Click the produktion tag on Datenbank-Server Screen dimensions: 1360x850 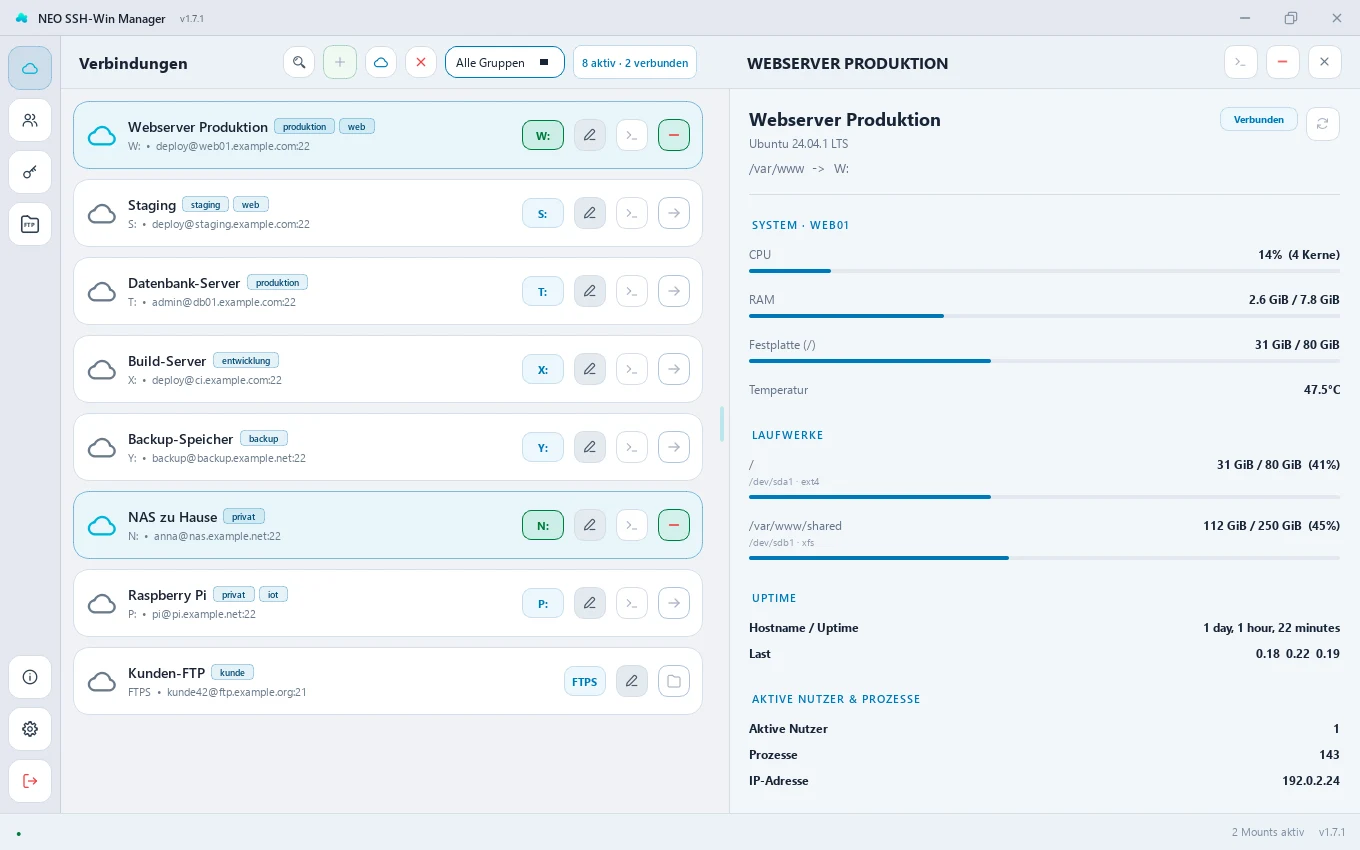(278, 283)
